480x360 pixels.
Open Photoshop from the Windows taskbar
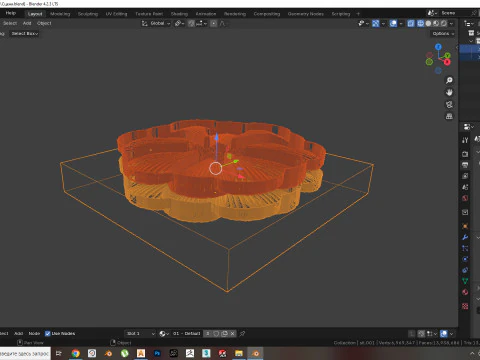157,353
